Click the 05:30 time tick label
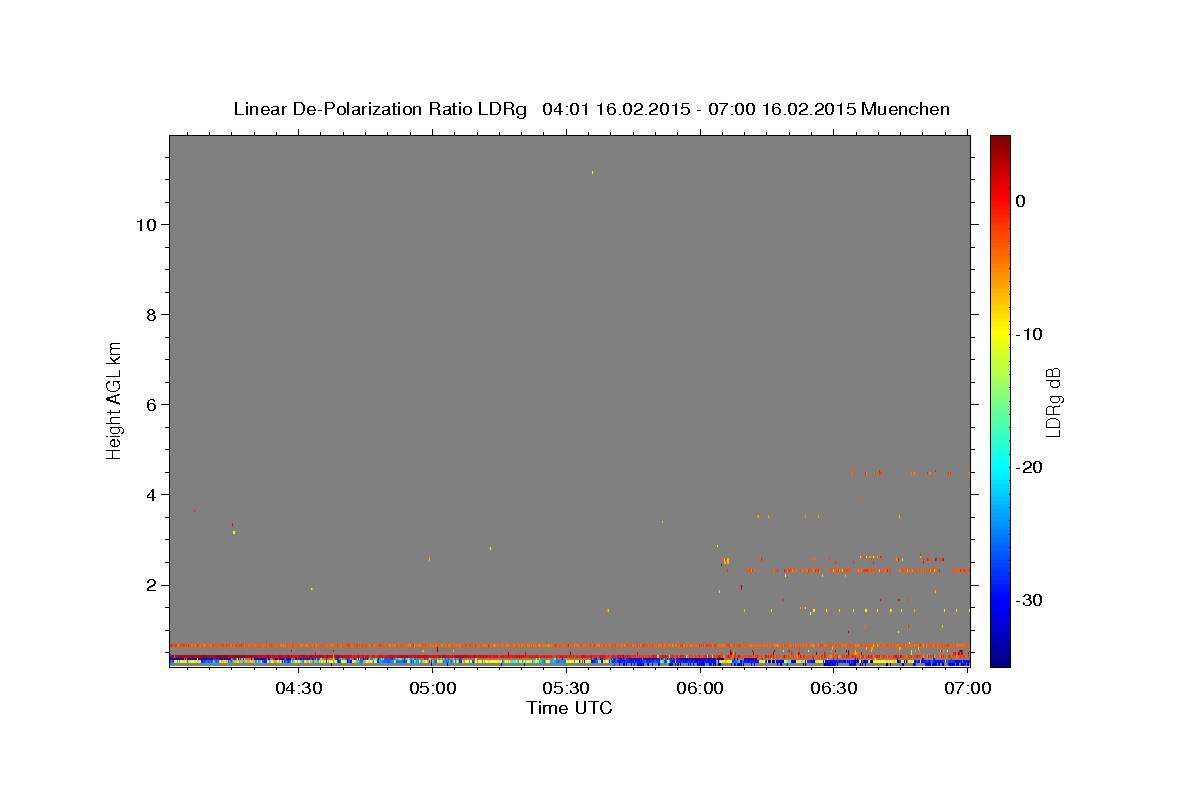Image resolution: width=1200 pixels, height=800 pixels. pos(566,689)
